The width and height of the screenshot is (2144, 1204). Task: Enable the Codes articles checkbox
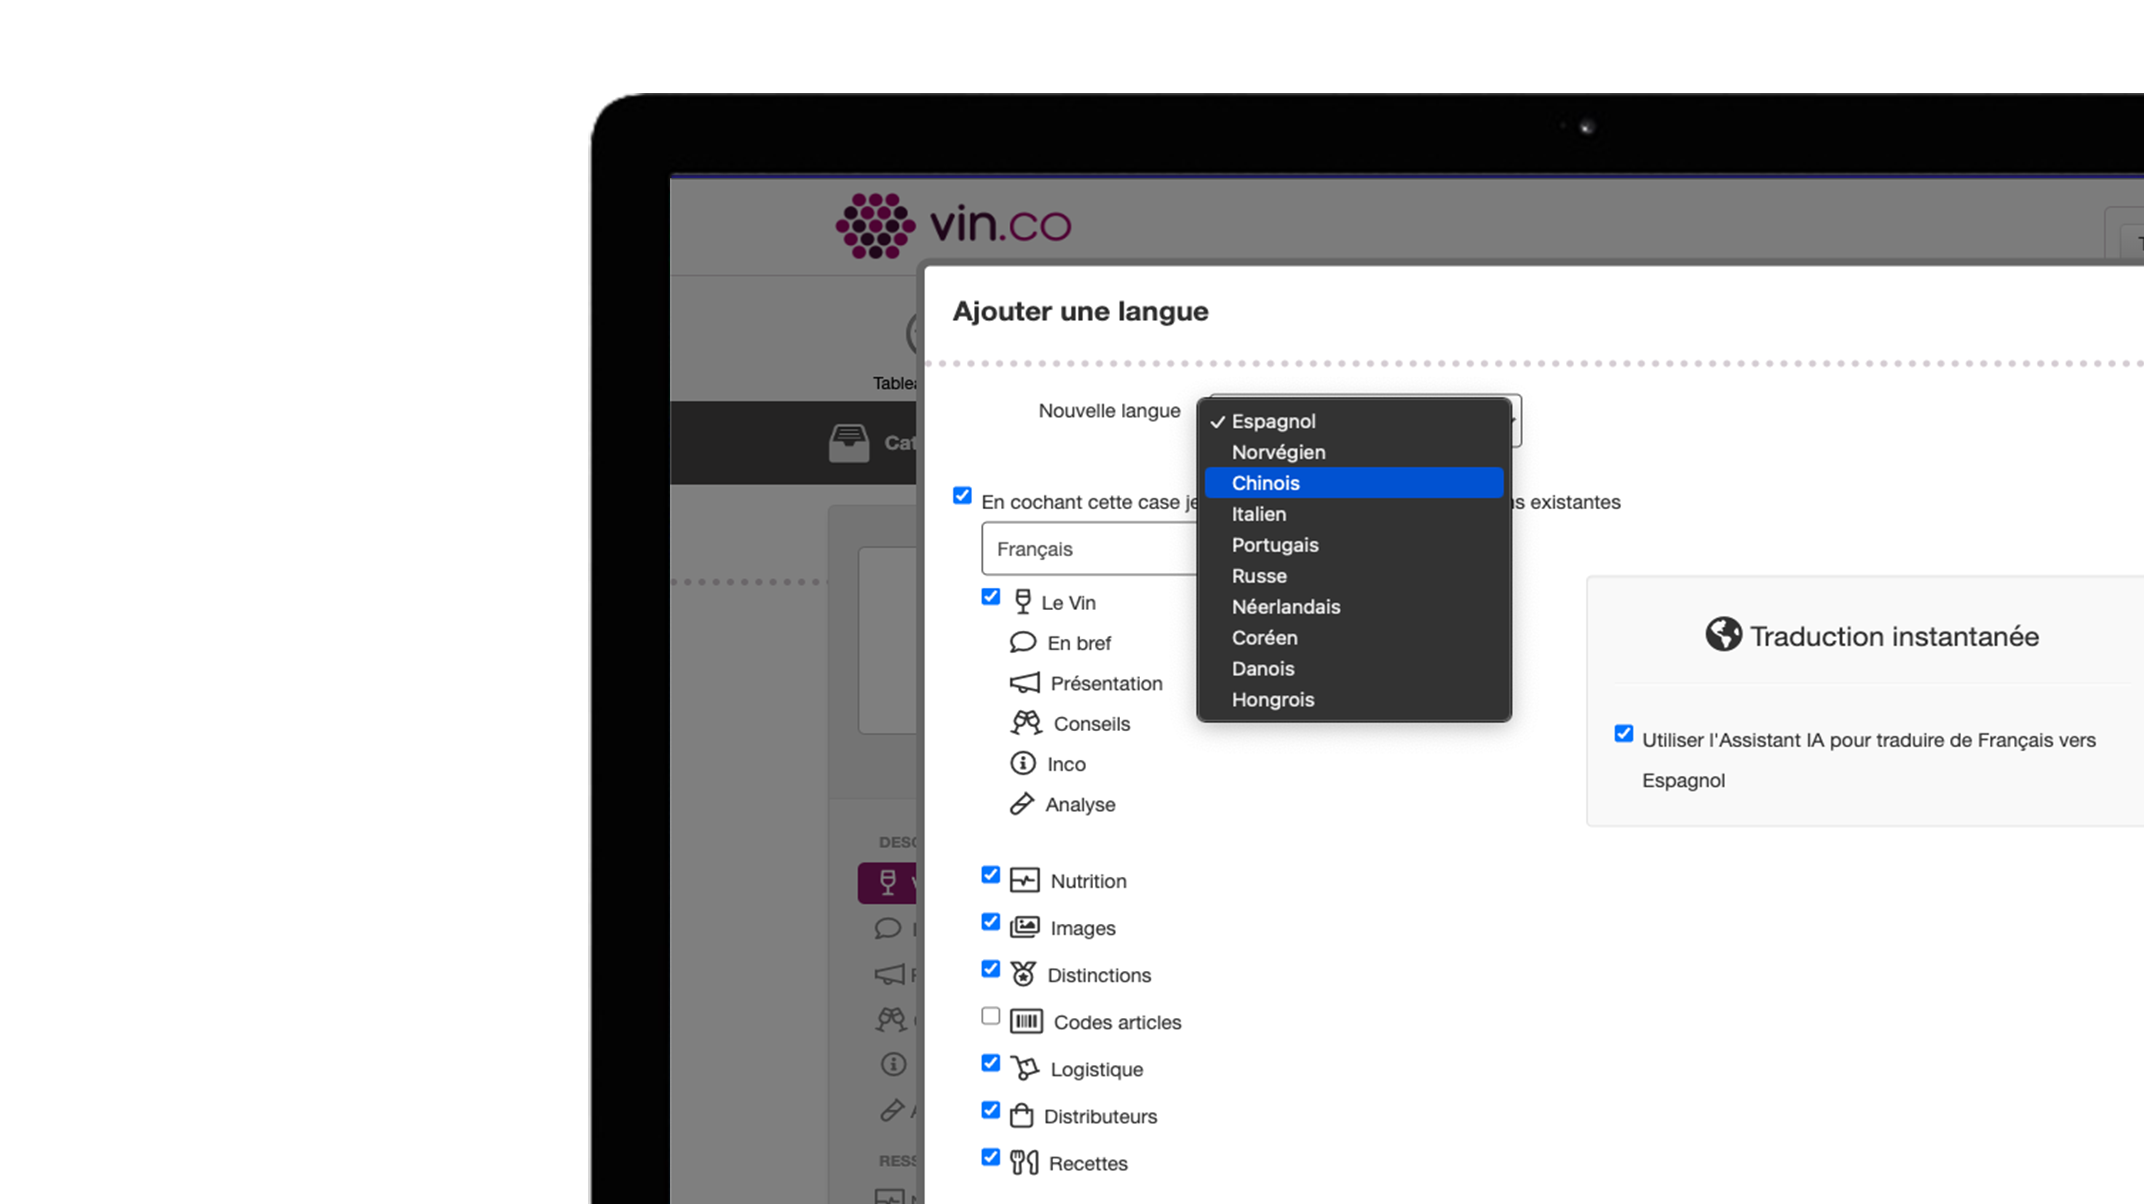[x=990, y=1016]
